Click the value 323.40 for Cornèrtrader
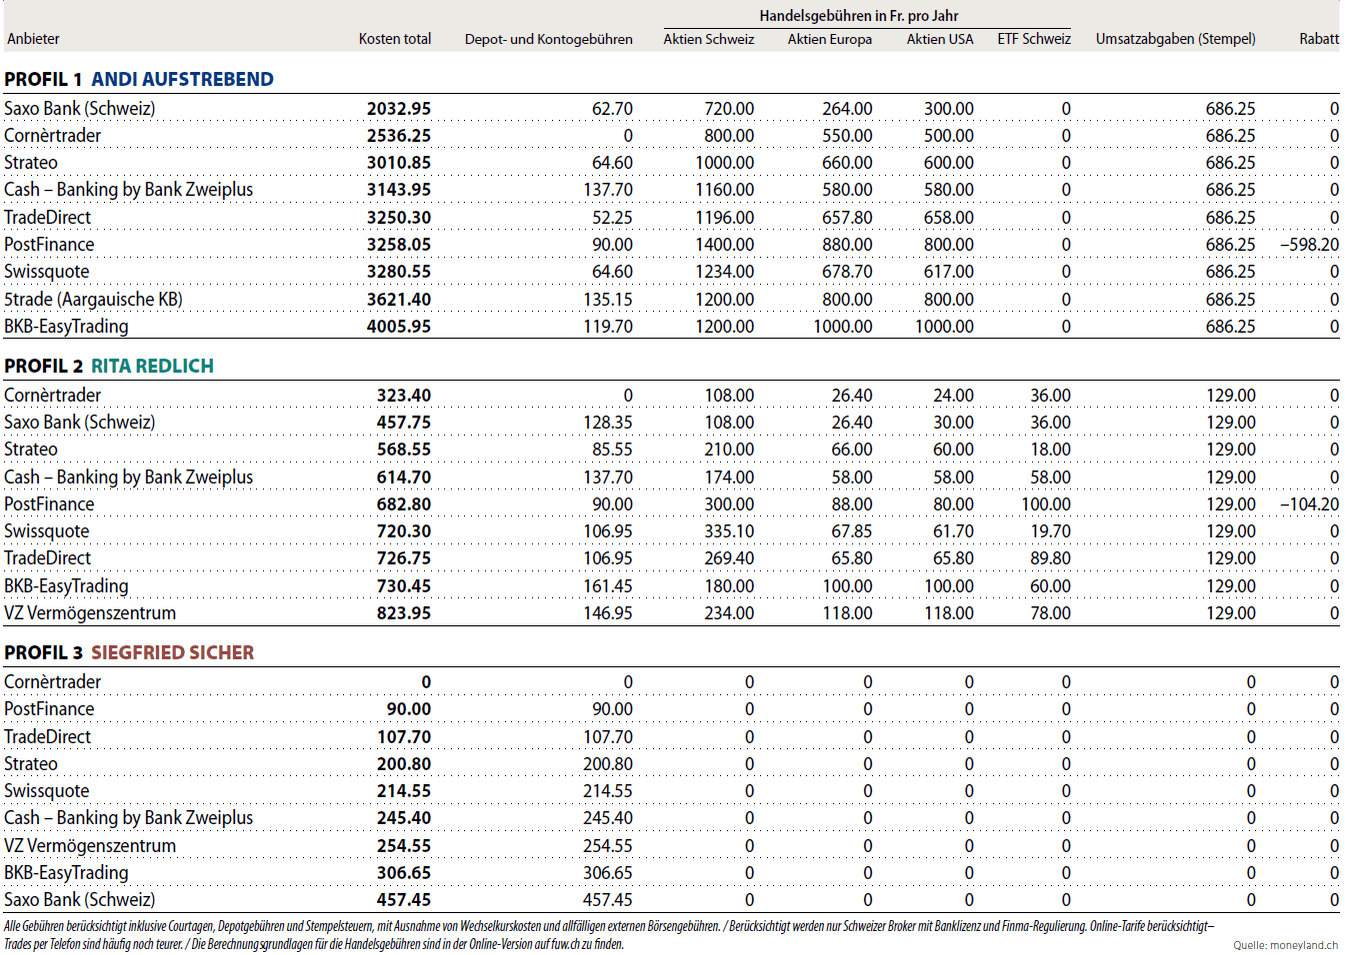Viewport: 1348px width, 955px height. click(x=404, y=396)
